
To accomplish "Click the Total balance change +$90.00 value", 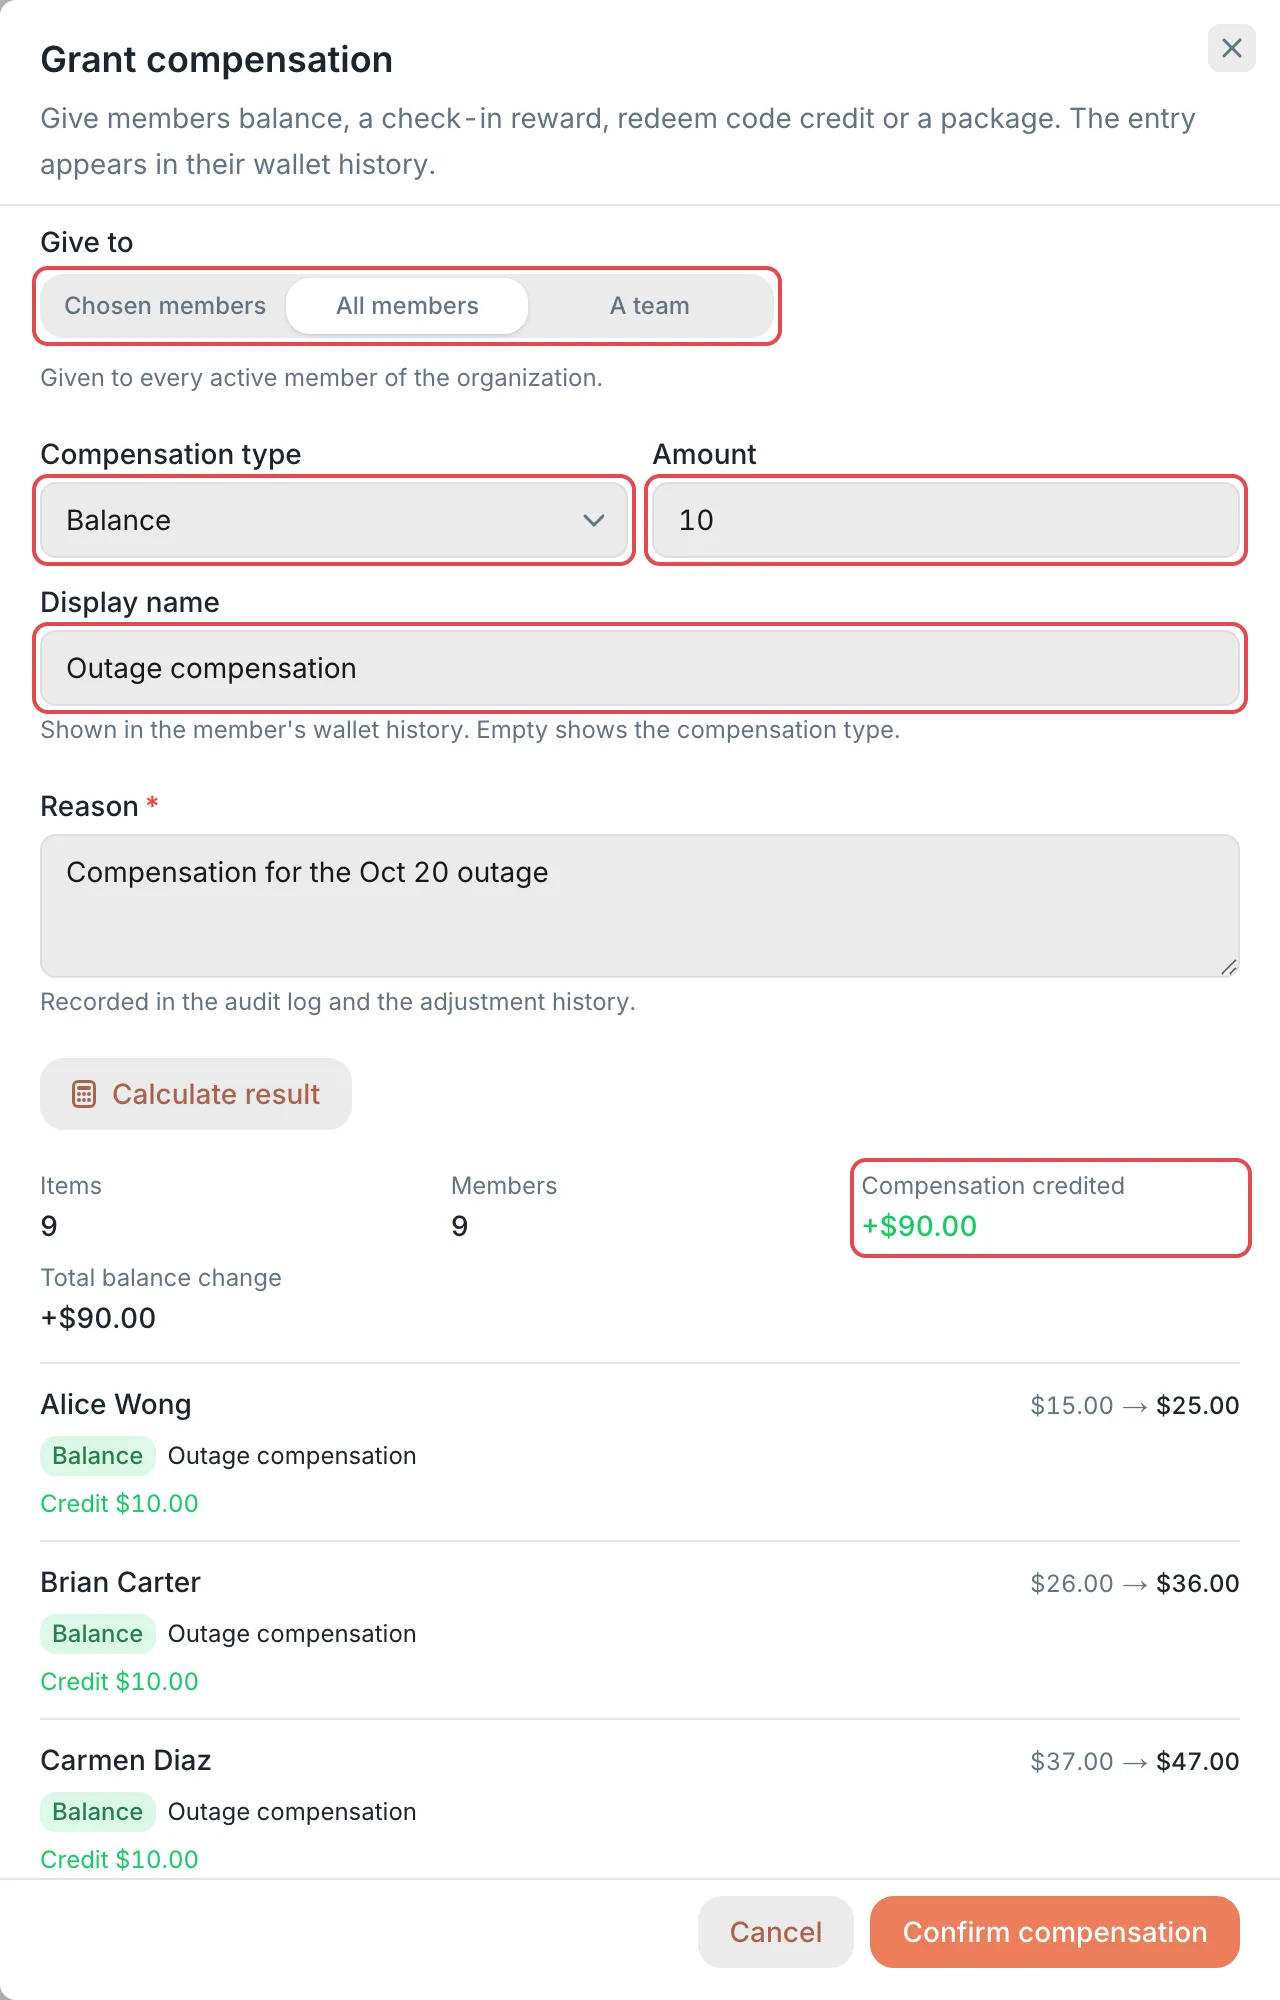I will coord(98,1318).
